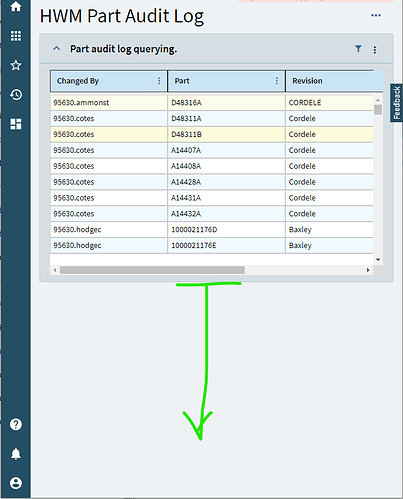
Task: Click the horizontal scrollbar thumb of table
Action: pos(152,270)
